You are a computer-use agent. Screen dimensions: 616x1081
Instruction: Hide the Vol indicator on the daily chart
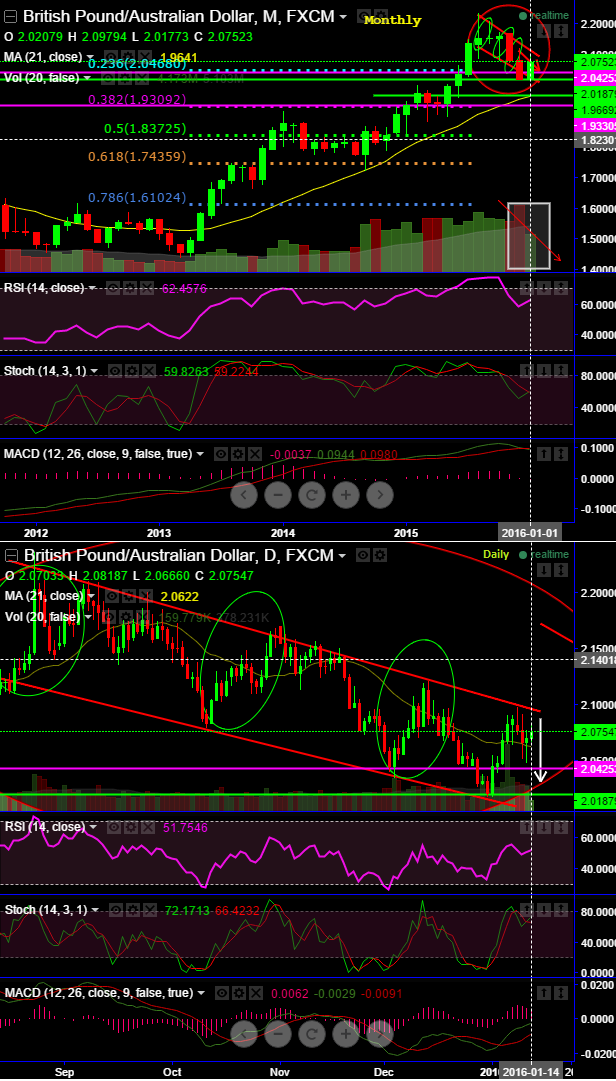[109, 617]
